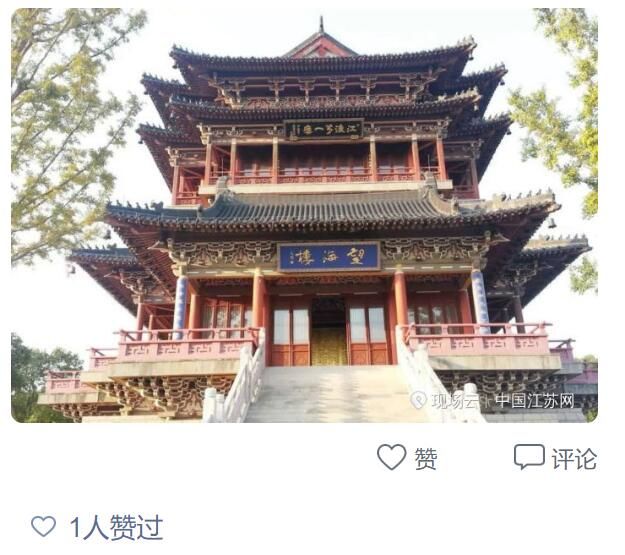Click the dark upper 江淮第一楼 plaque
The image size is (625, 555).
coord(324,129)
